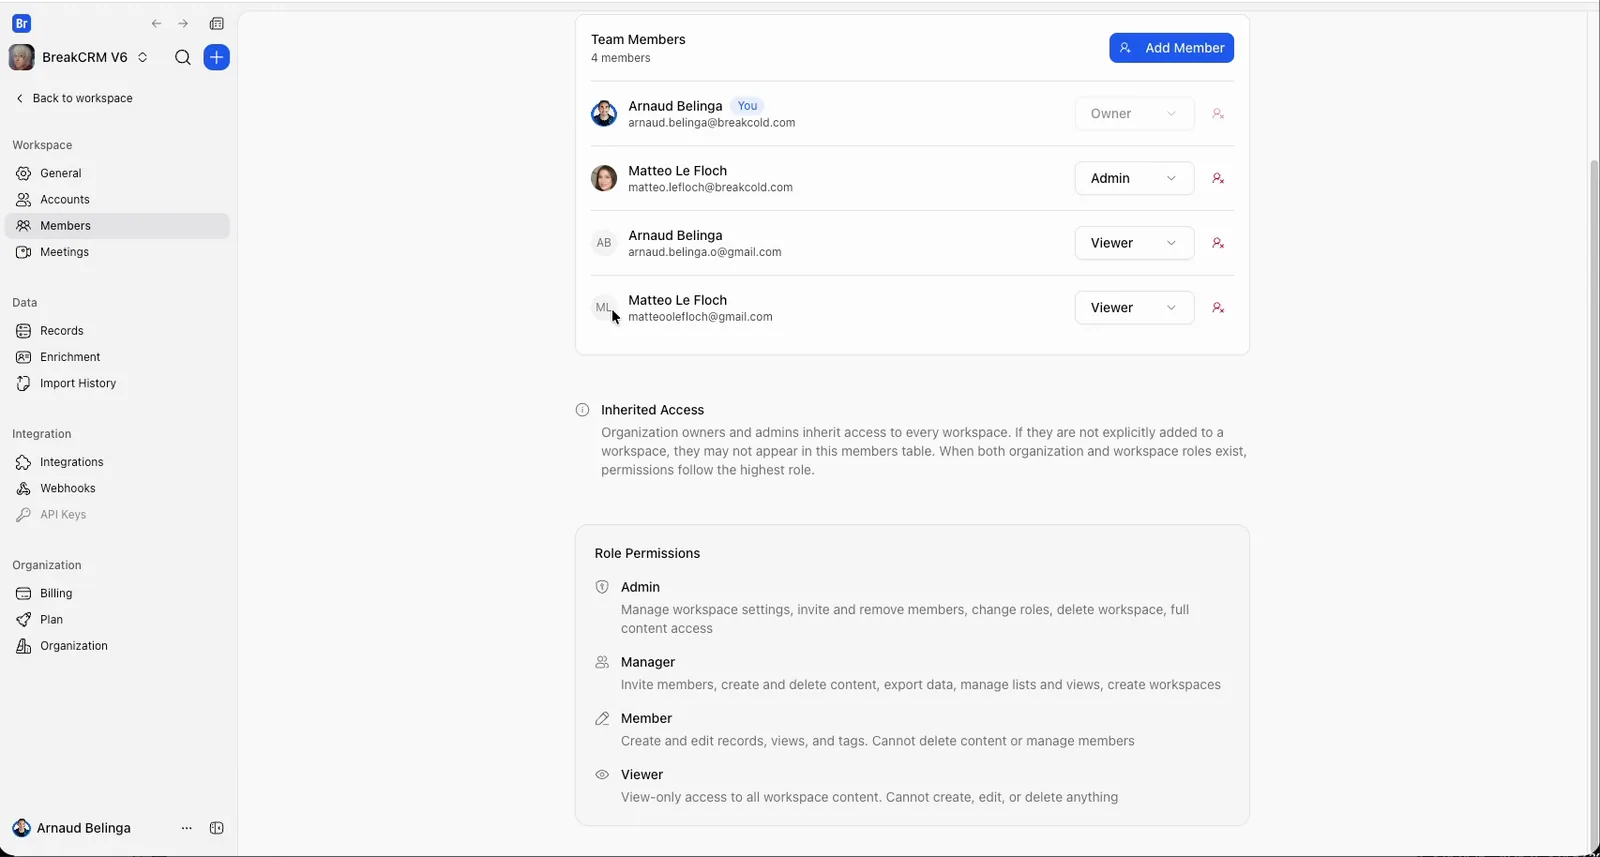Click the Add Member button
Screen dimensions: 1600x857
(1171, 48)
